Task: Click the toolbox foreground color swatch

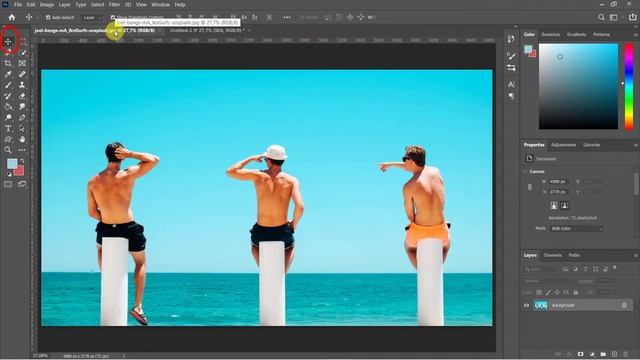Action: [12, 164]
